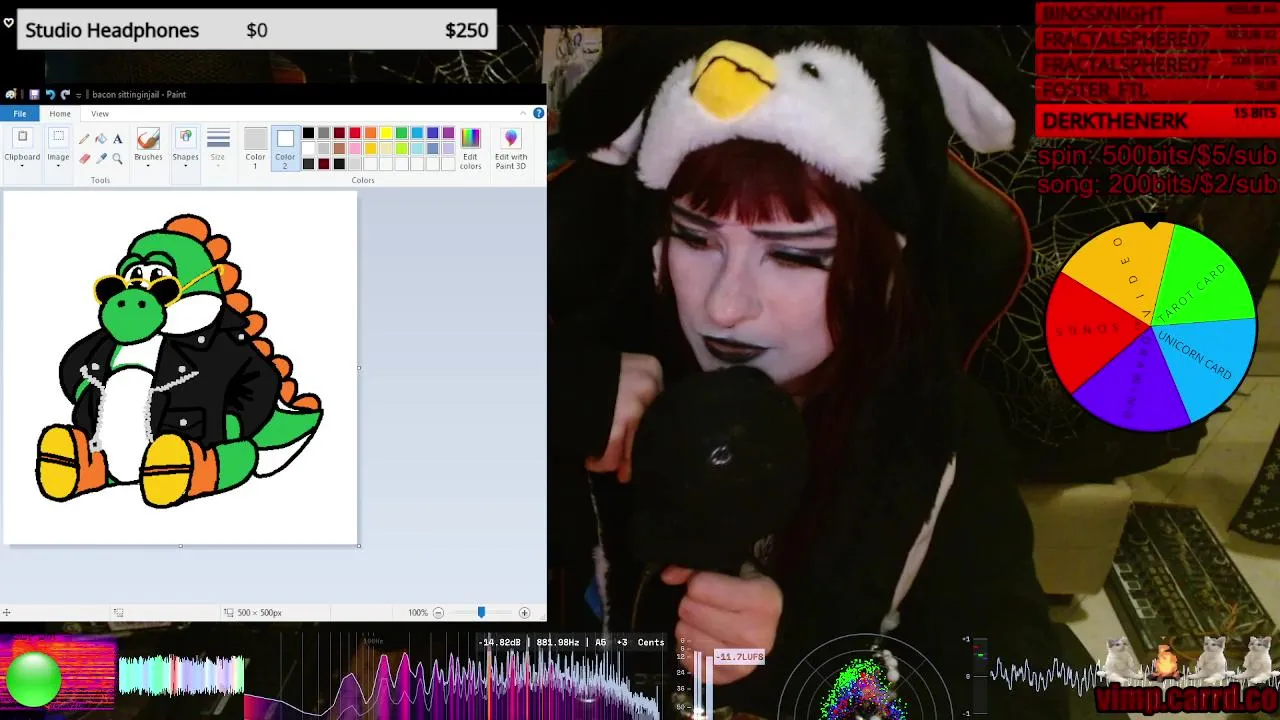Select the Pencil tool in Paint
This screenshot has width=1280, height=720.
point(84,139)
